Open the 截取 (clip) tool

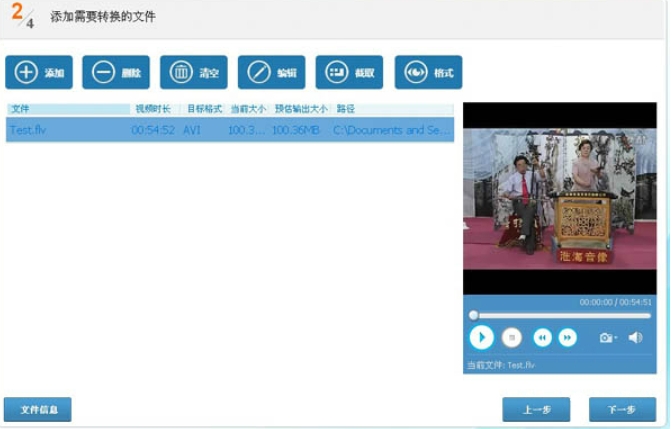coord(349,72)
